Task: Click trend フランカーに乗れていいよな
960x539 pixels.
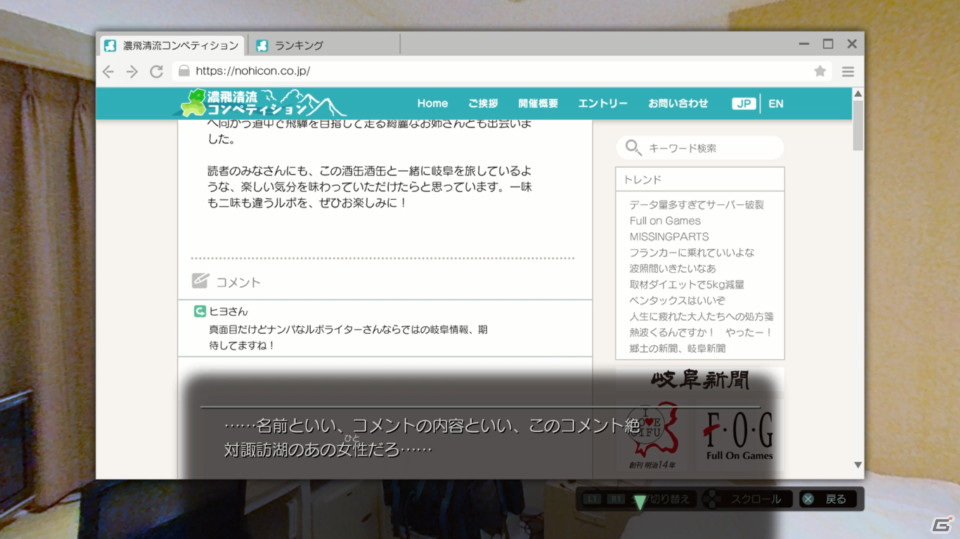Action: coord(692,252)
